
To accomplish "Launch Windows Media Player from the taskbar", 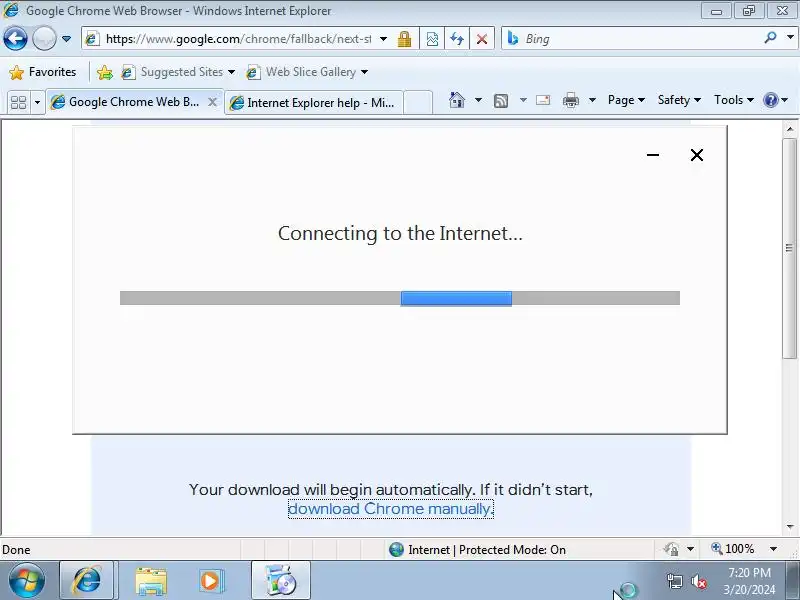I will [x=210, y=581].
